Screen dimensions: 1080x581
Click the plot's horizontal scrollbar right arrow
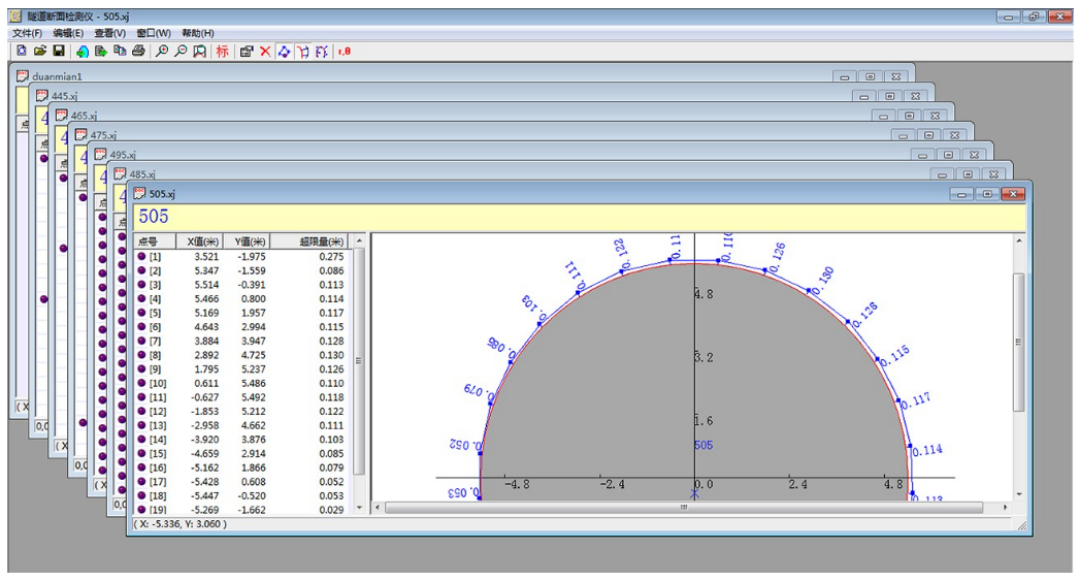pos(1003,507)
